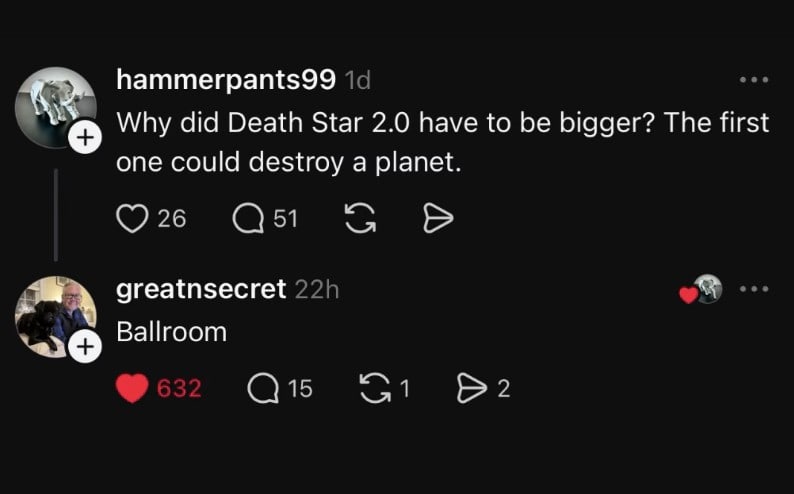The height and width of the screenshot is (494, 794).
Task: Share greatnsecret's Ballroom reply
Action: [468, 388]
